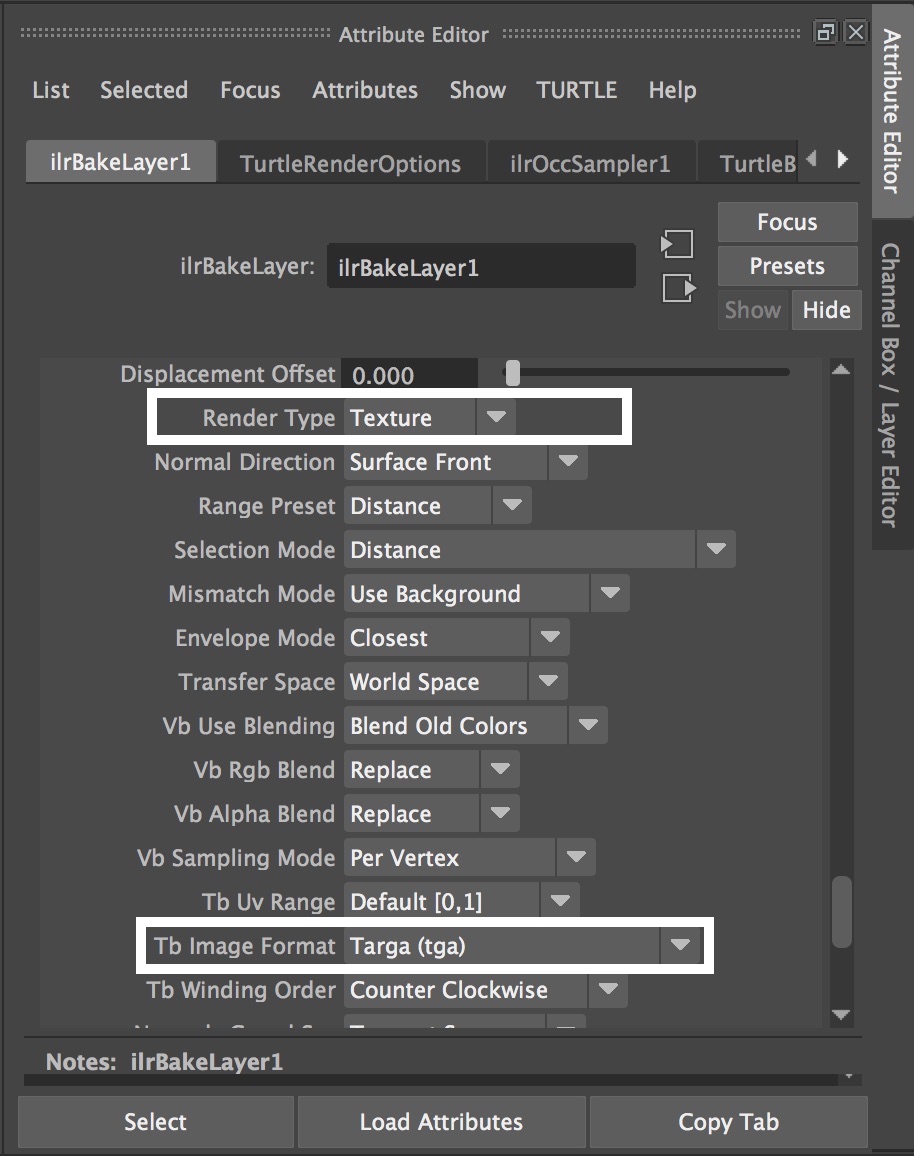
Task: Open the Show menu
Action: tap(478, 90)
